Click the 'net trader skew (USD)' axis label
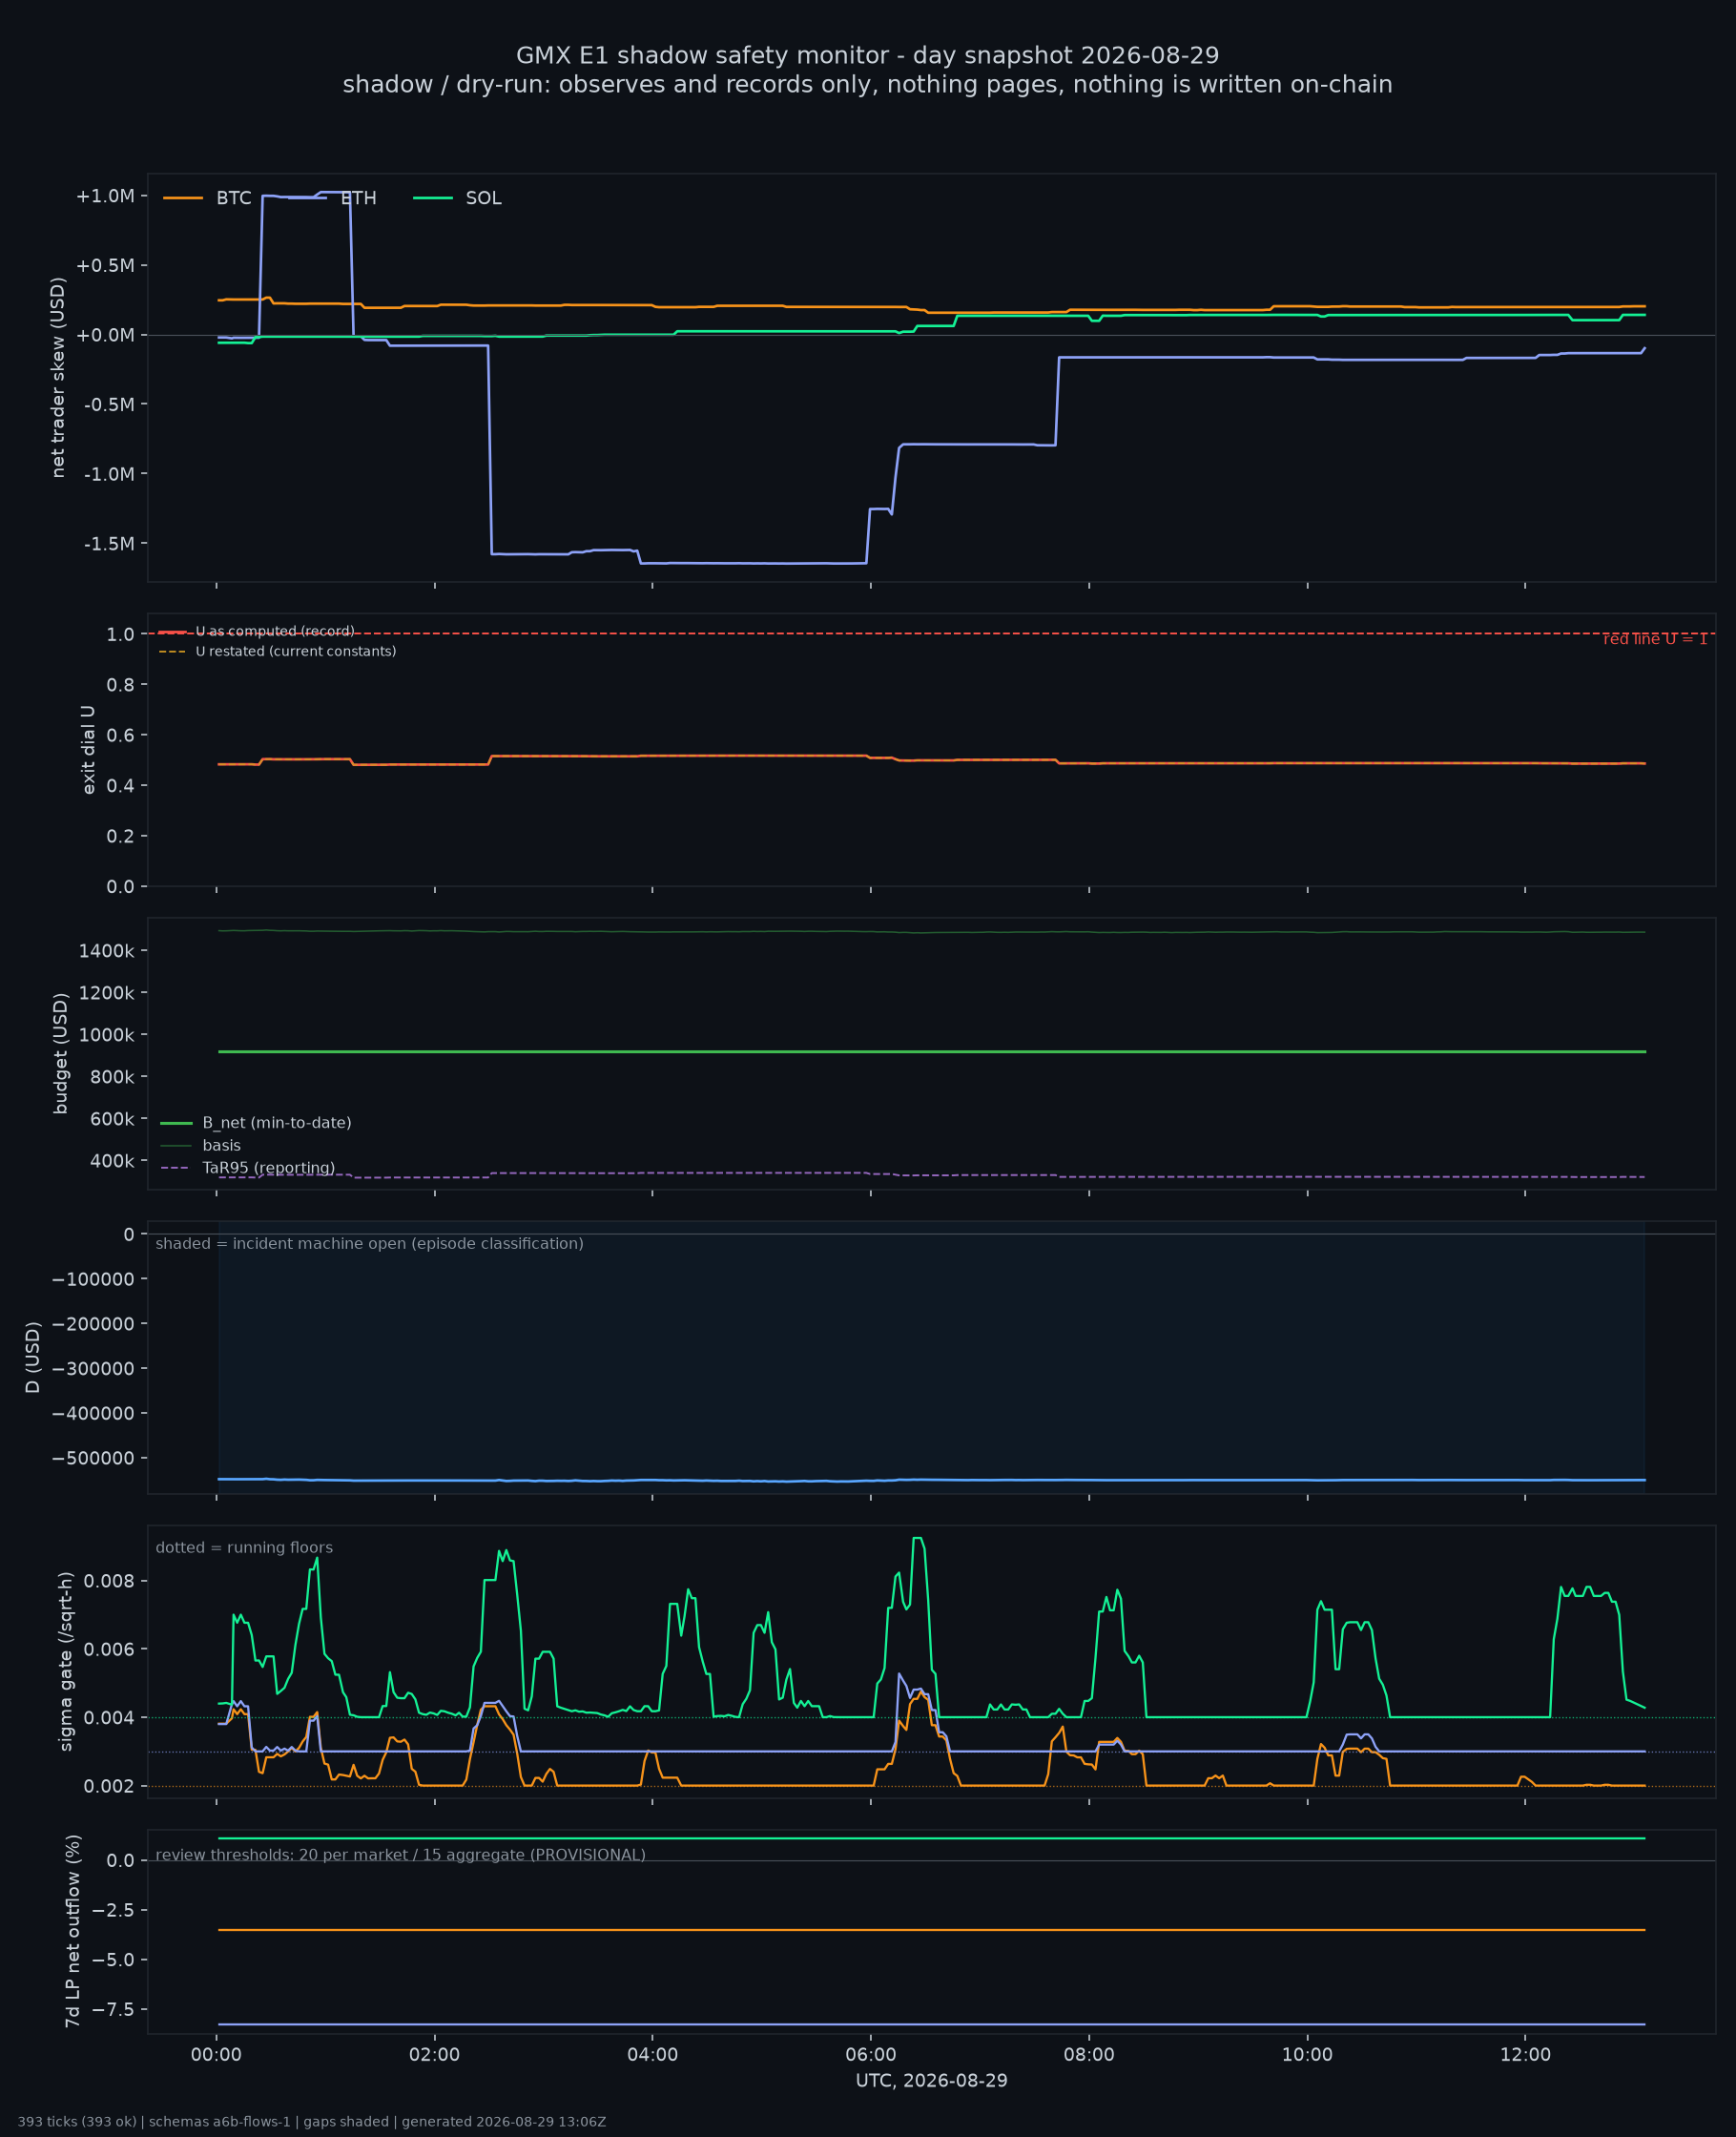 click(58, 378)
